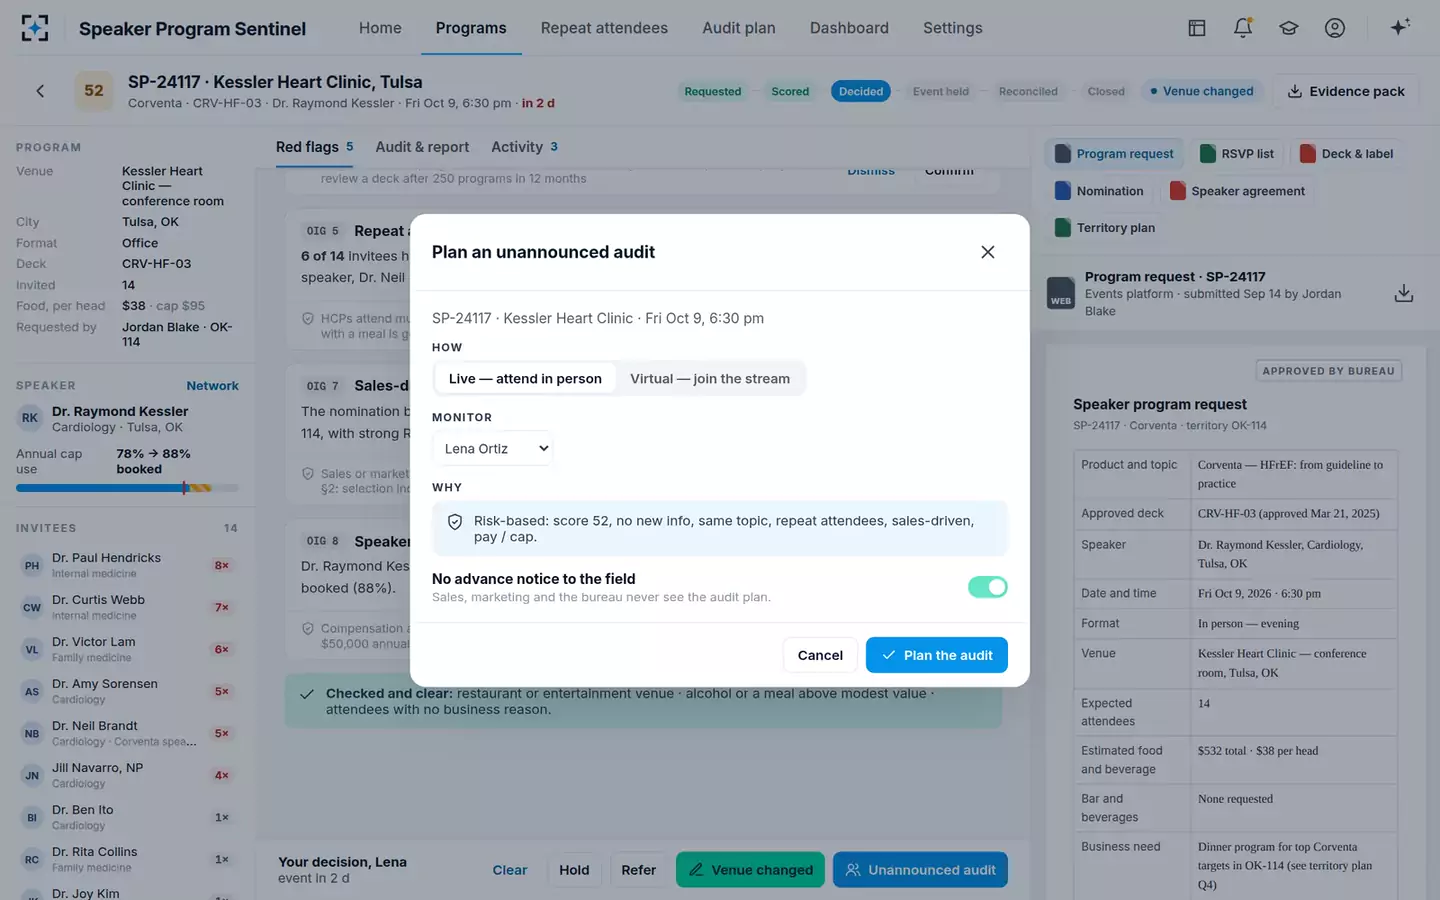Click the annual cap use progress bar
Screen dimensions: 1440x900
tap(127, 488)
